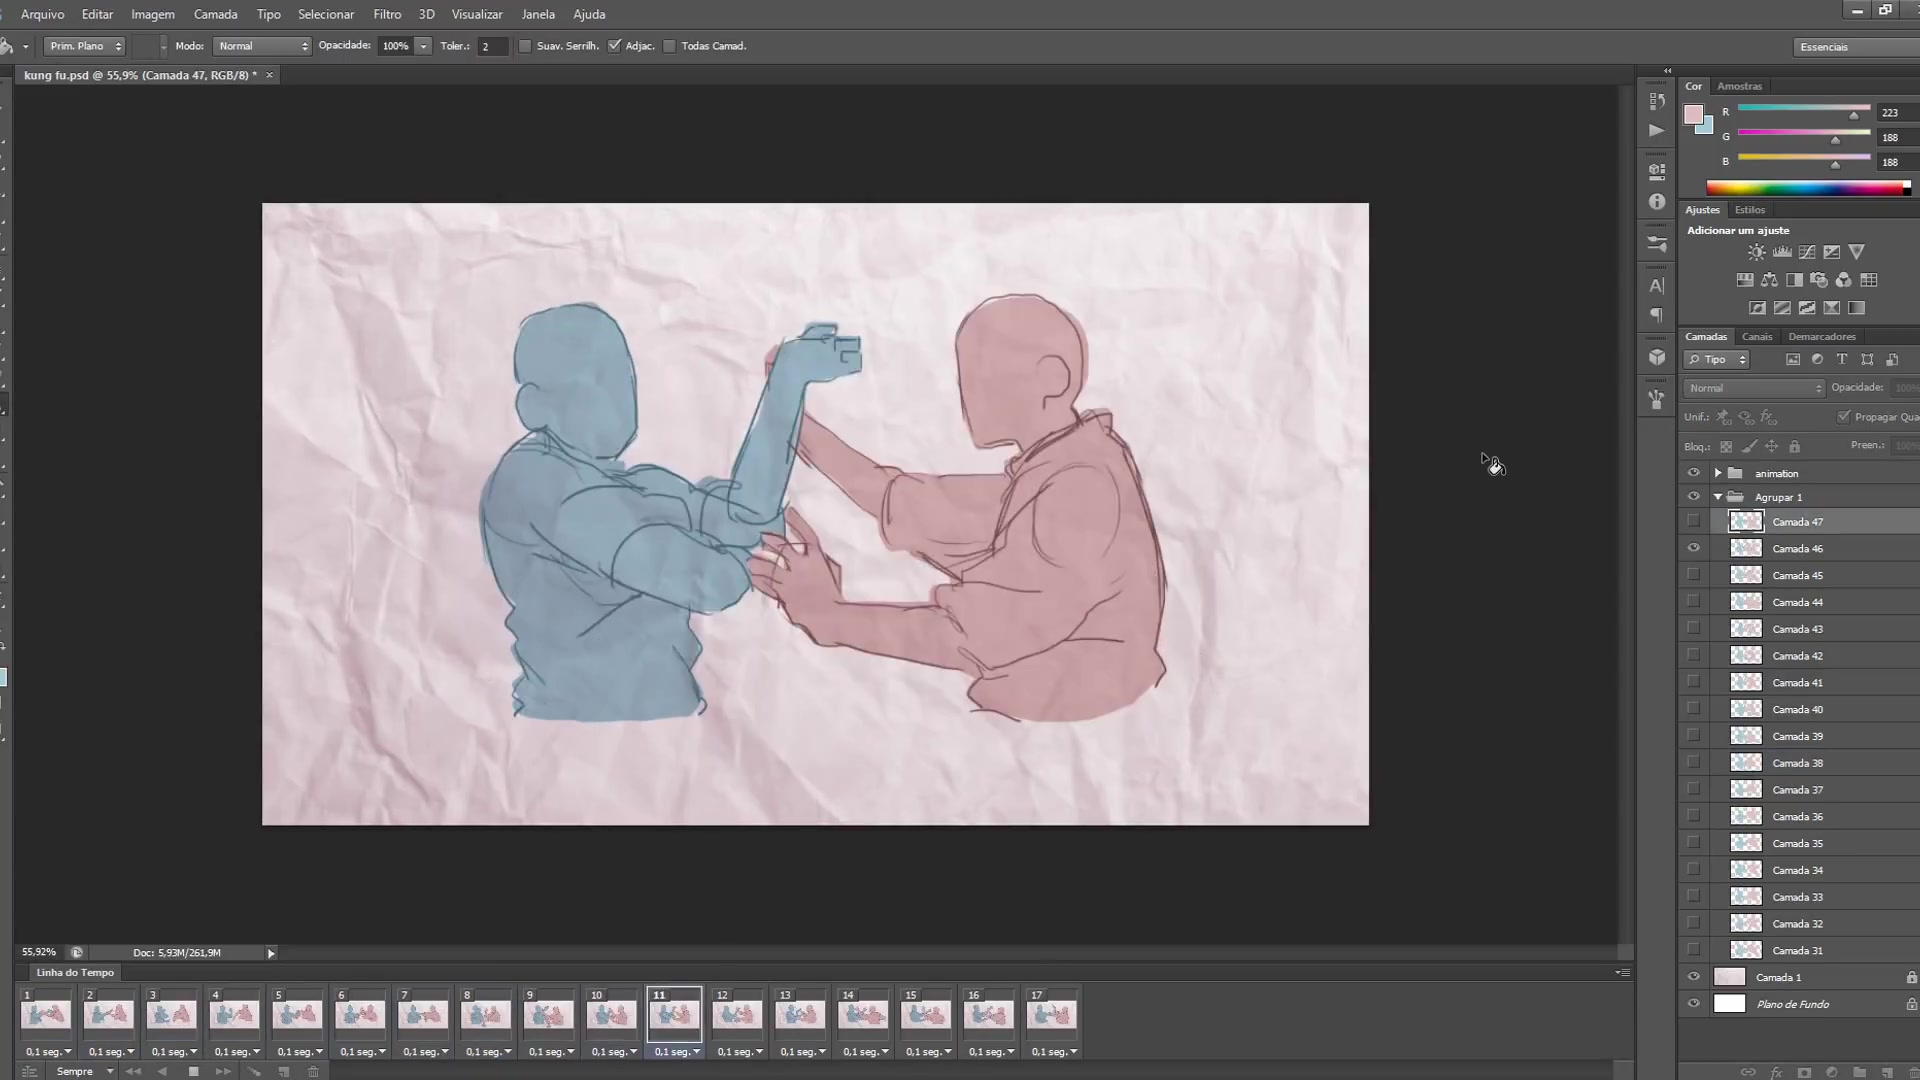Switch to the Canais tab

coord(1757,336)
